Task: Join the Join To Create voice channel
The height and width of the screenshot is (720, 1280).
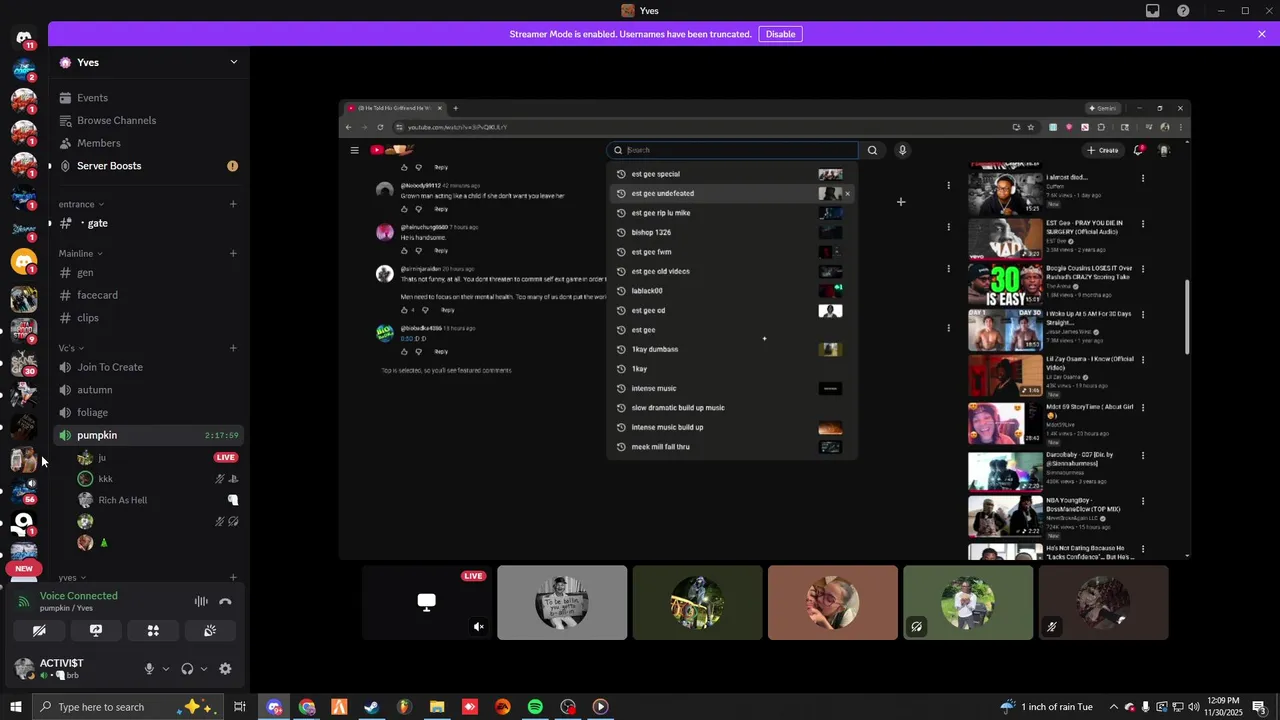Action: (148, 367)
